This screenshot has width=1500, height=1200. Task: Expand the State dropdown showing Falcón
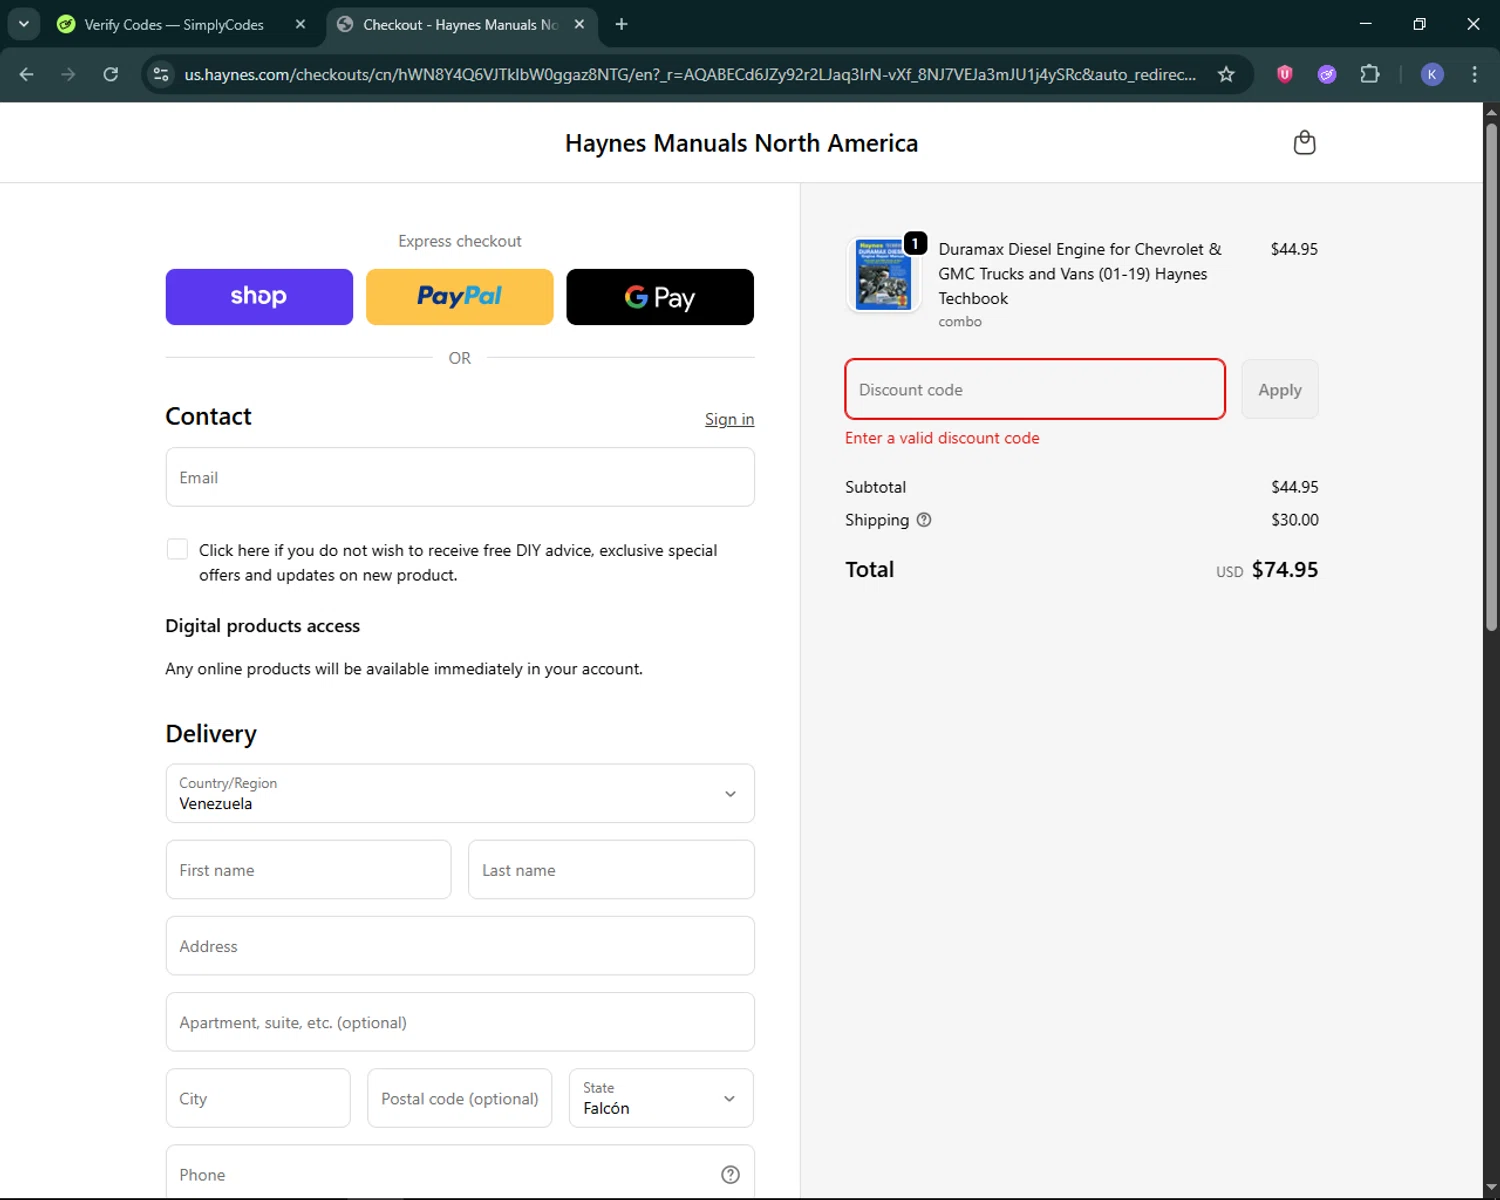click(661, 1098)
